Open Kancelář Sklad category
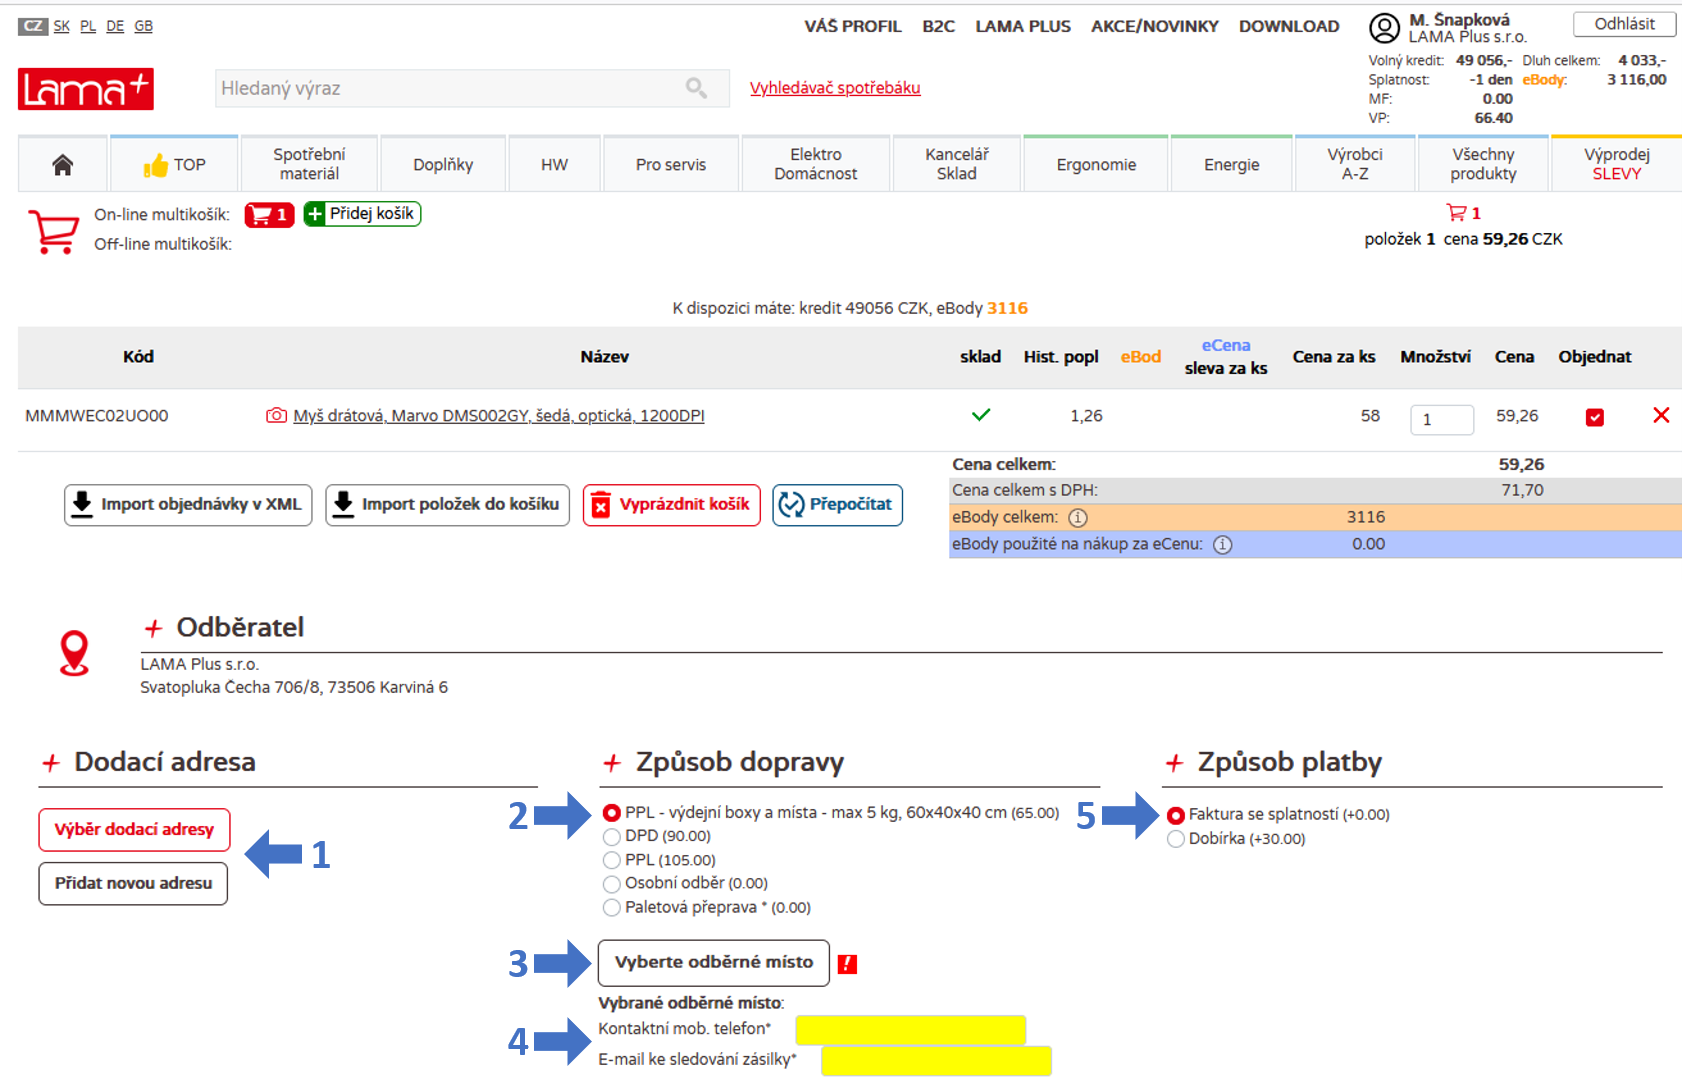Screen dimensions: 1682x1091 click(956, 164)
